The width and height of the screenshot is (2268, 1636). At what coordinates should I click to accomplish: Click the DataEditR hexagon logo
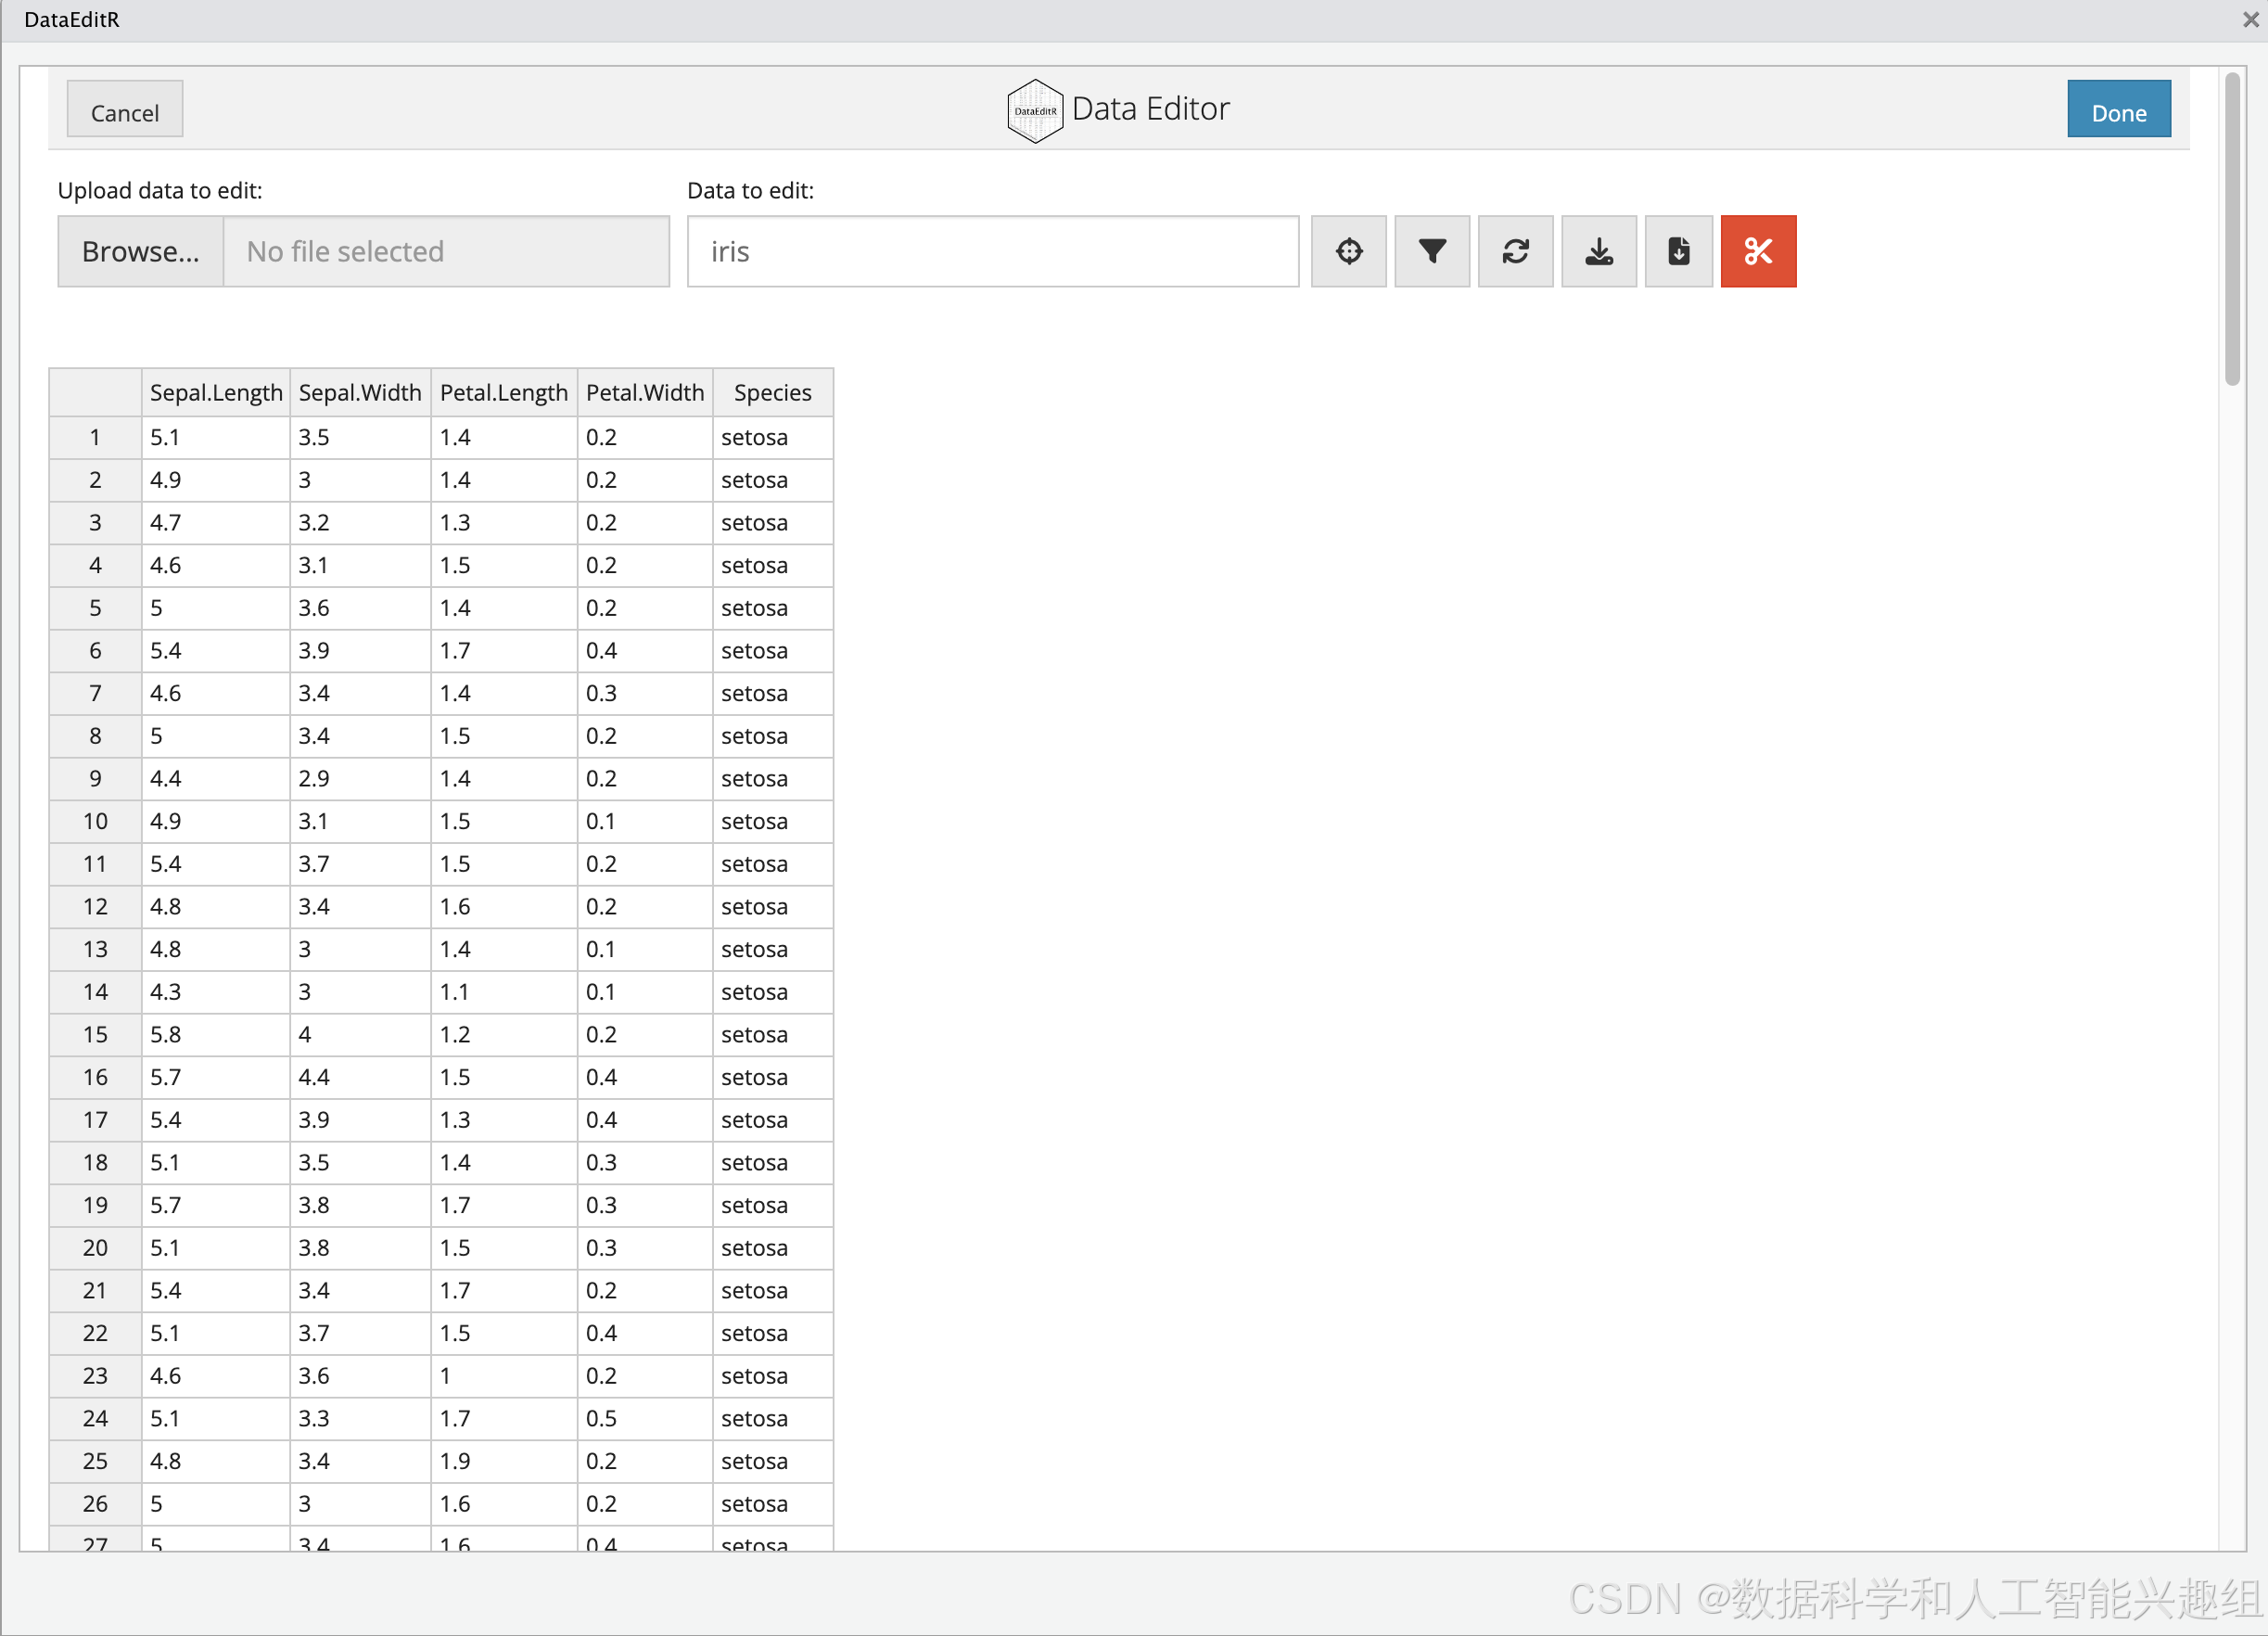[x=1034, y=110]
